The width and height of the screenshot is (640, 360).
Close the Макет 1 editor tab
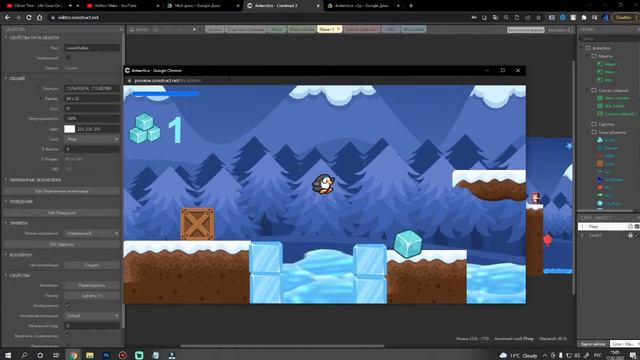click(338, 29)
